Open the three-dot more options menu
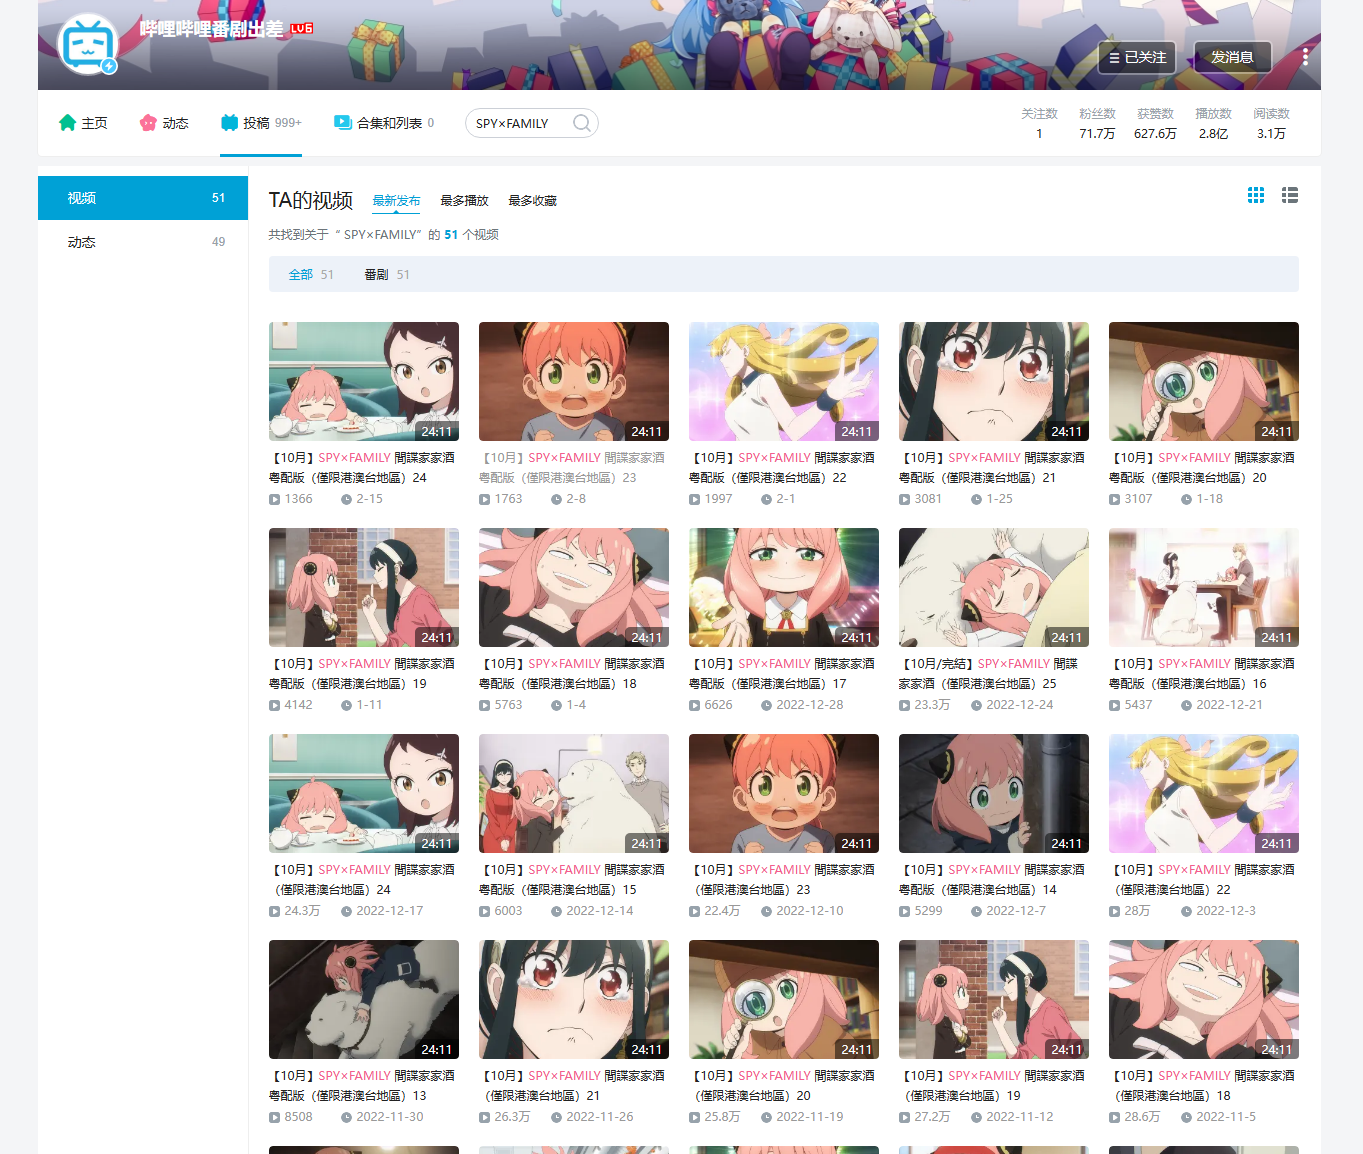Image resolution: width=1363 pixels, height=1154 pixels. coord(1305,57)
